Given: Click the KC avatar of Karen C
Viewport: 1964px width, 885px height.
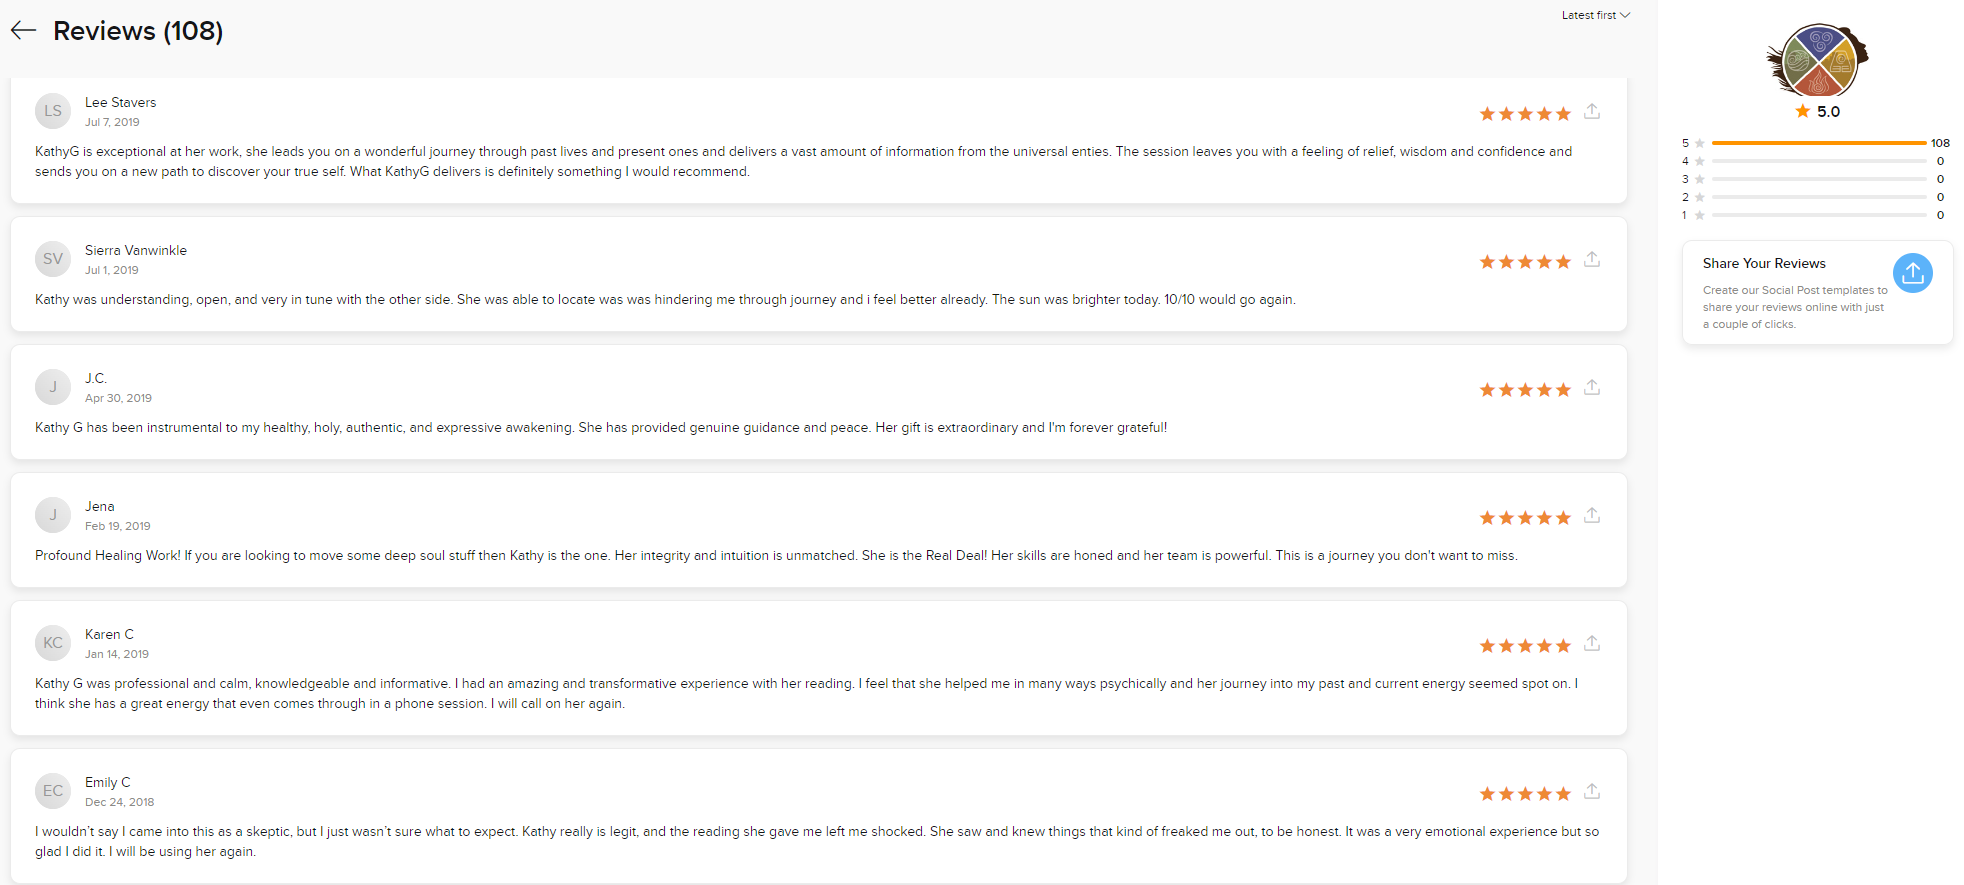Looking at the screenshot, I should click(53, 643).
